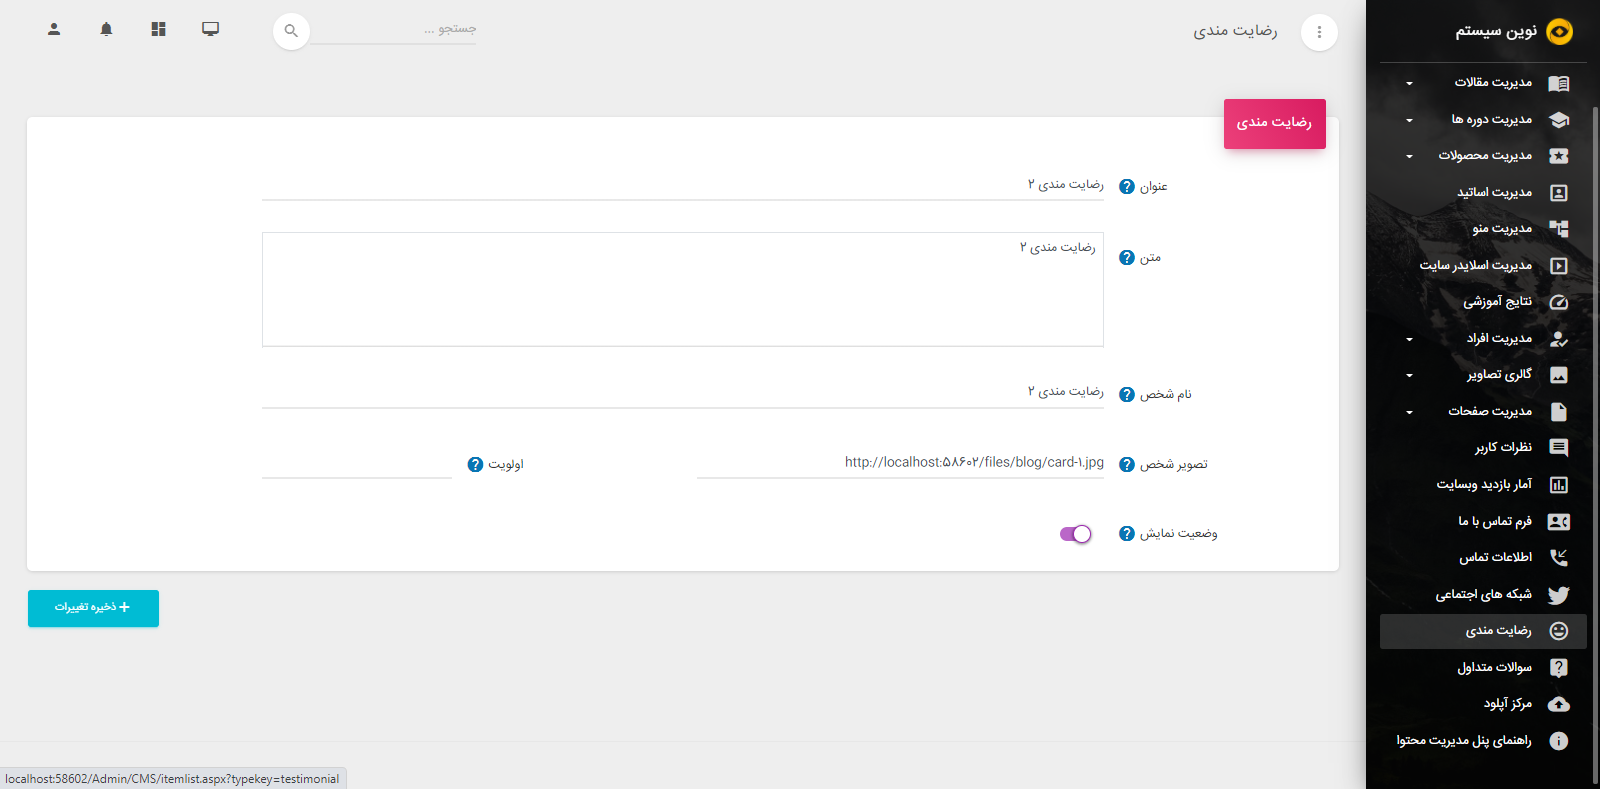Click the pink رضایت مندی header button
This screenshot has height=789, width=1600.
(1274, 124)
